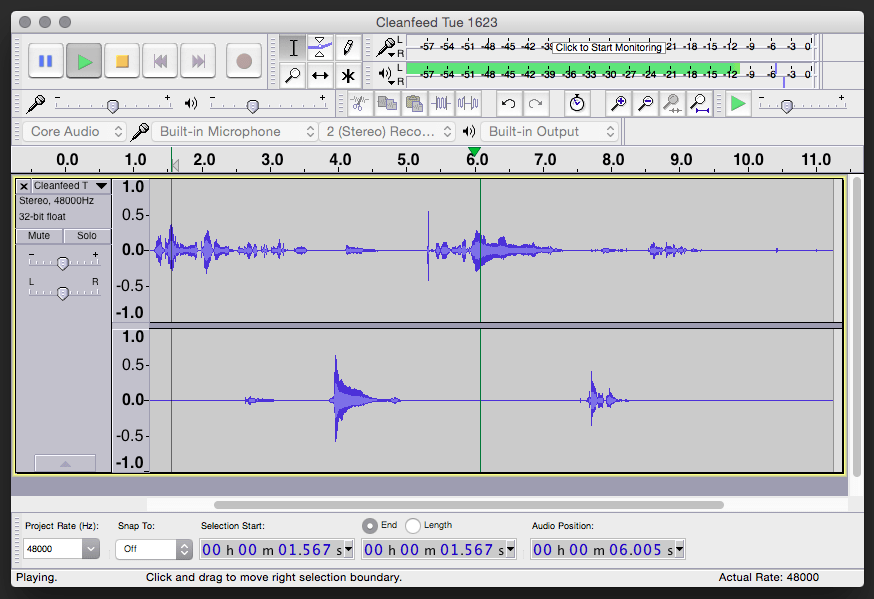
Task: Mute the Cleanfeed track
Action: point(39,236)
